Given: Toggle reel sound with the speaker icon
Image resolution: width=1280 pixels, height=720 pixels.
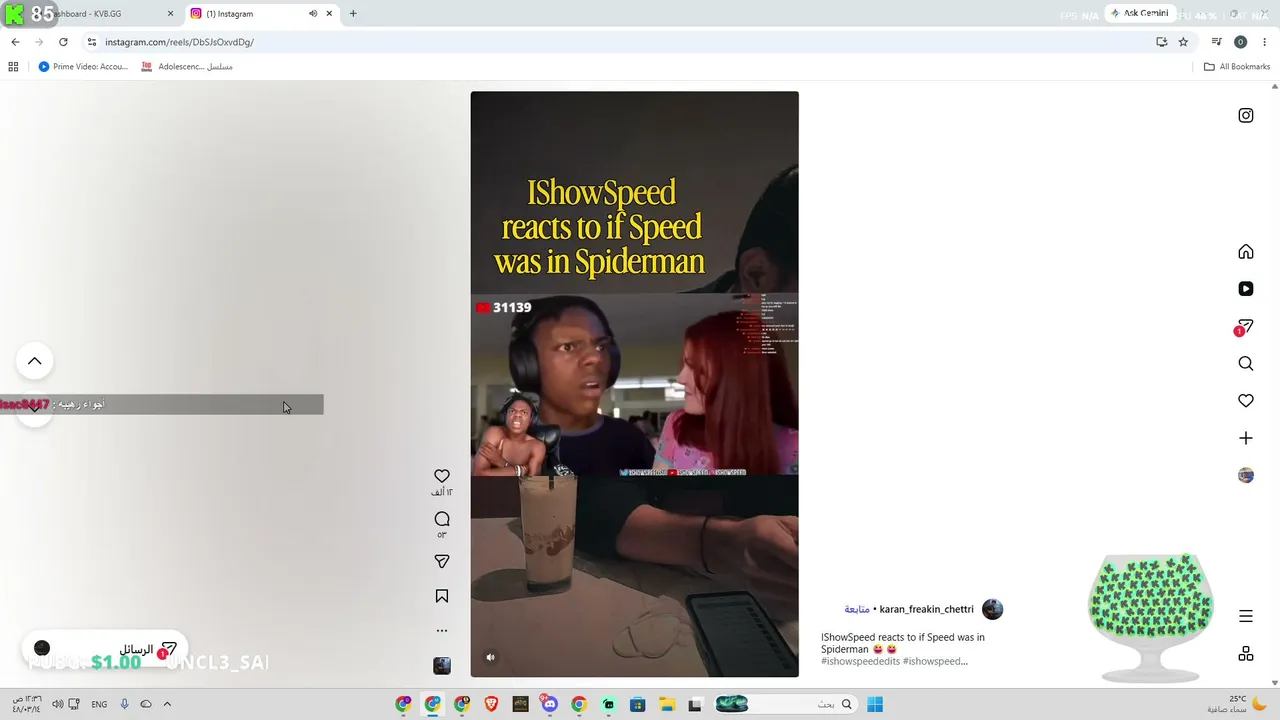Looking at the screenshot, I should [490, 657].
